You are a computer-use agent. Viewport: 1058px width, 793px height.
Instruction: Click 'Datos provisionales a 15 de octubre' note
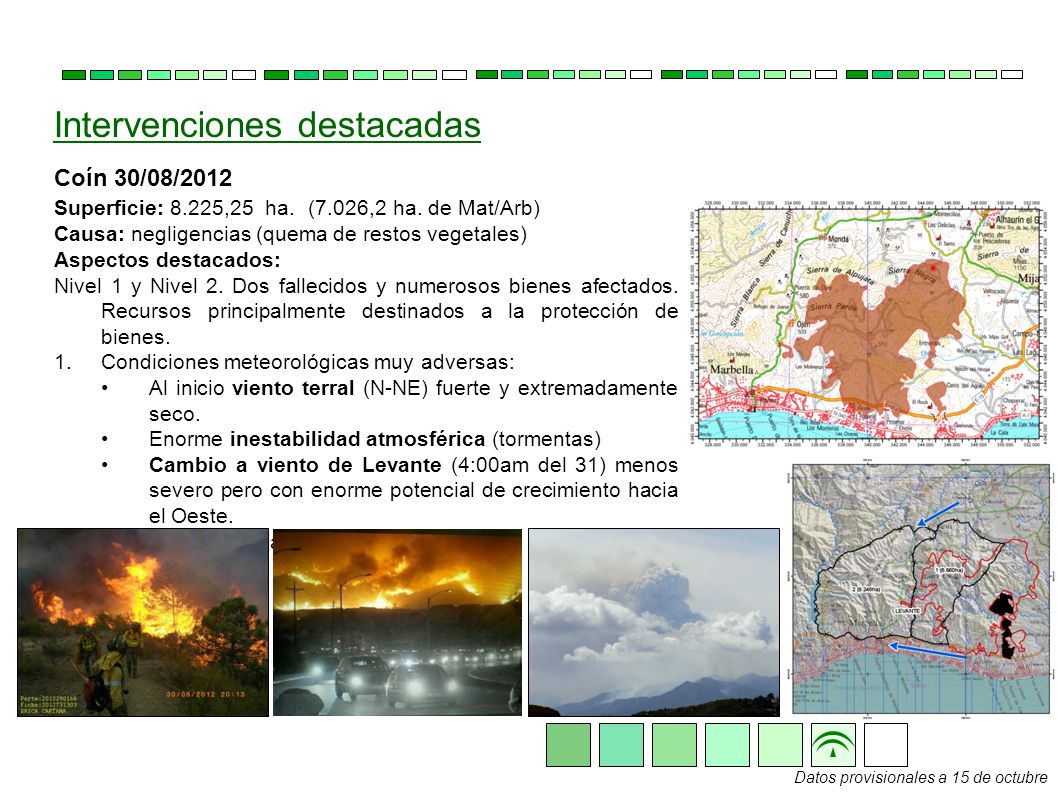(x=920, y=777)
